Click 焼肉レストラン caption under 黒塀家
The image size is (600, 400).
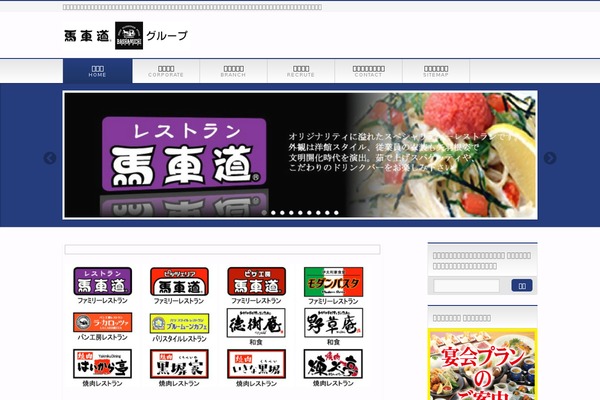click(x=179, y=383)
